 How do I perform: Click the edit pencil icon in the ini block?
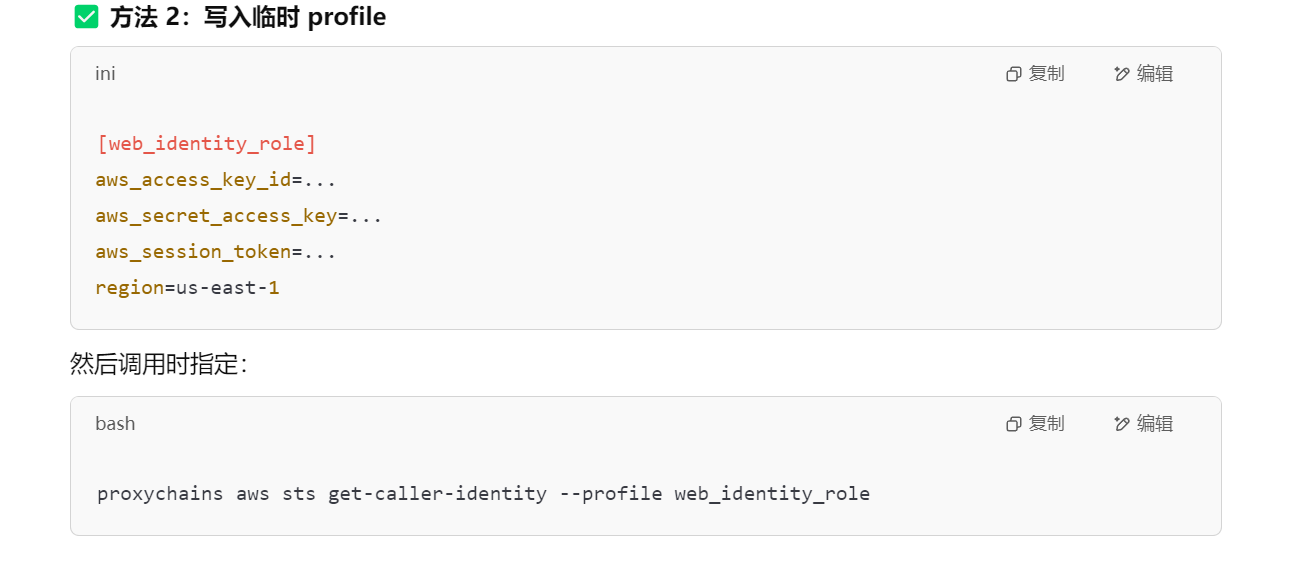[1122, 74]
